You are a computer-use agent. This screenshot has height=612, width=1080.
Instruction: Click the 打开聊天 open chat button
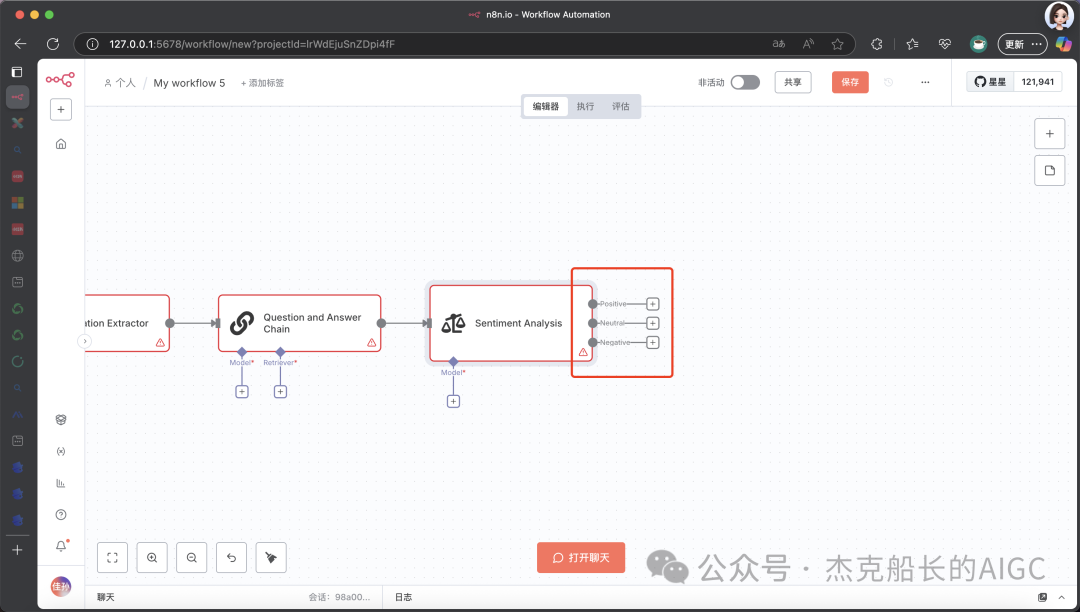point(581,558)
